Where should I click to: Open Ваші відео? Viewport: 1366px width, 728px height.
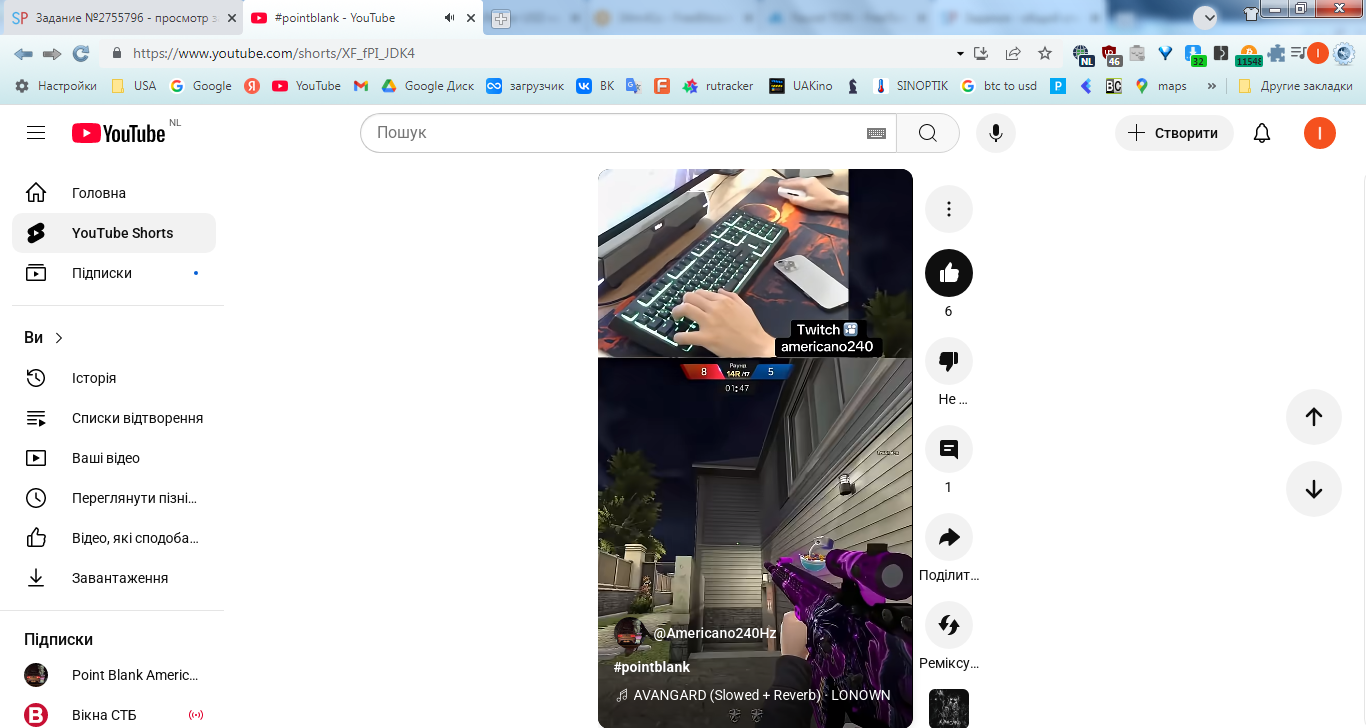pos(114,458)
